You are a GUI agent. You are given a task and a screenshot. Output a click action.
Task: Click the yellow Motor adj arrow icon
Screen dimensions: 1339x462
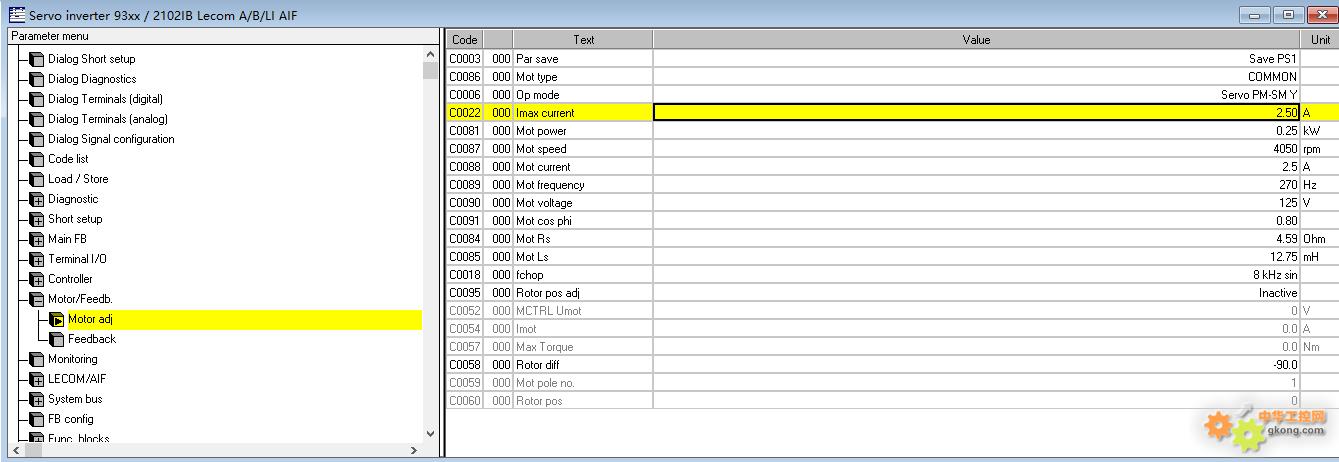(x=57, y=319)
